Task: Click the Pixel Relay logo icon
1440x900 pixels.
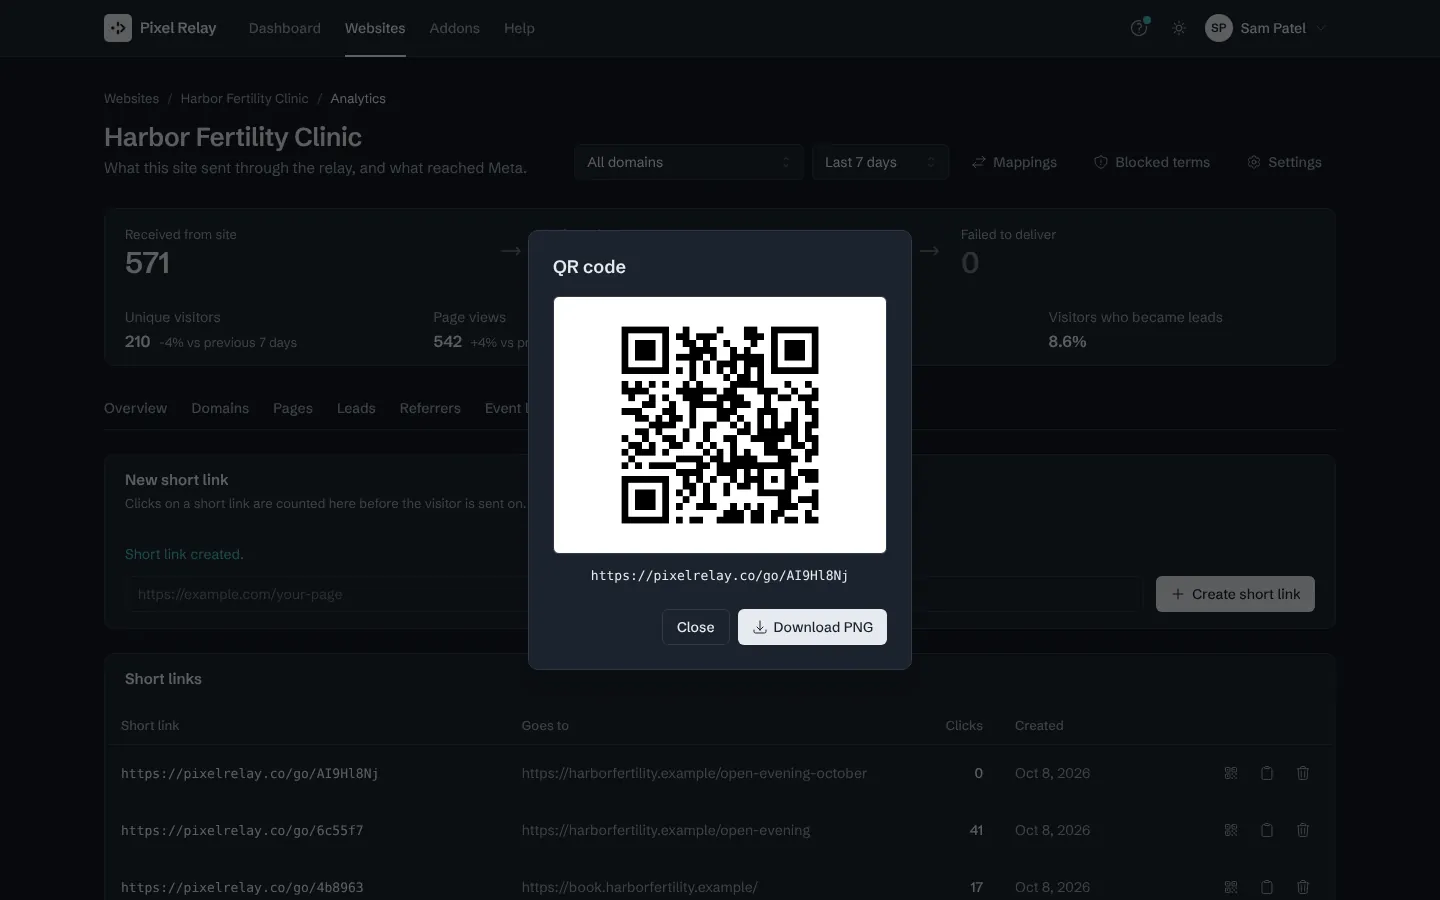Action: 118,28
